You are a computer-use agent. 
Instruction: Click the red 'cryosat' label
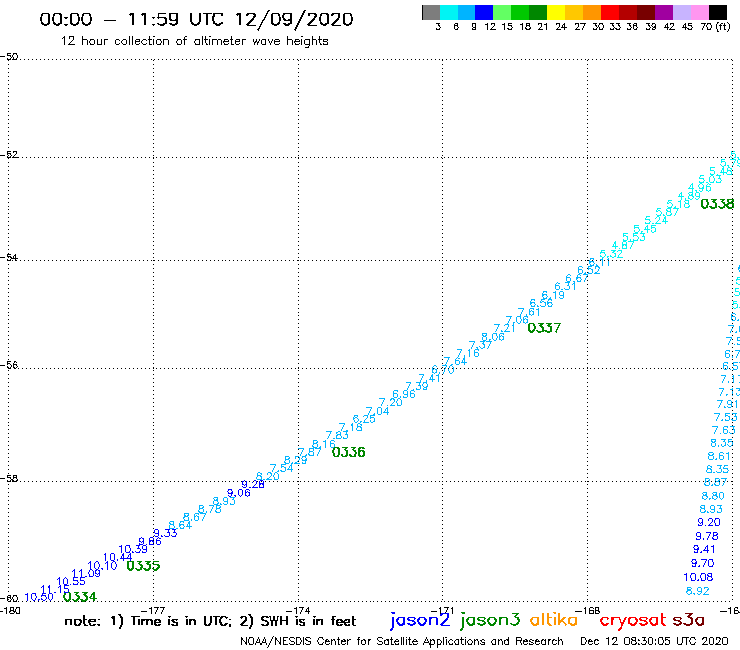pyautogui.click(x=633, y=620)
